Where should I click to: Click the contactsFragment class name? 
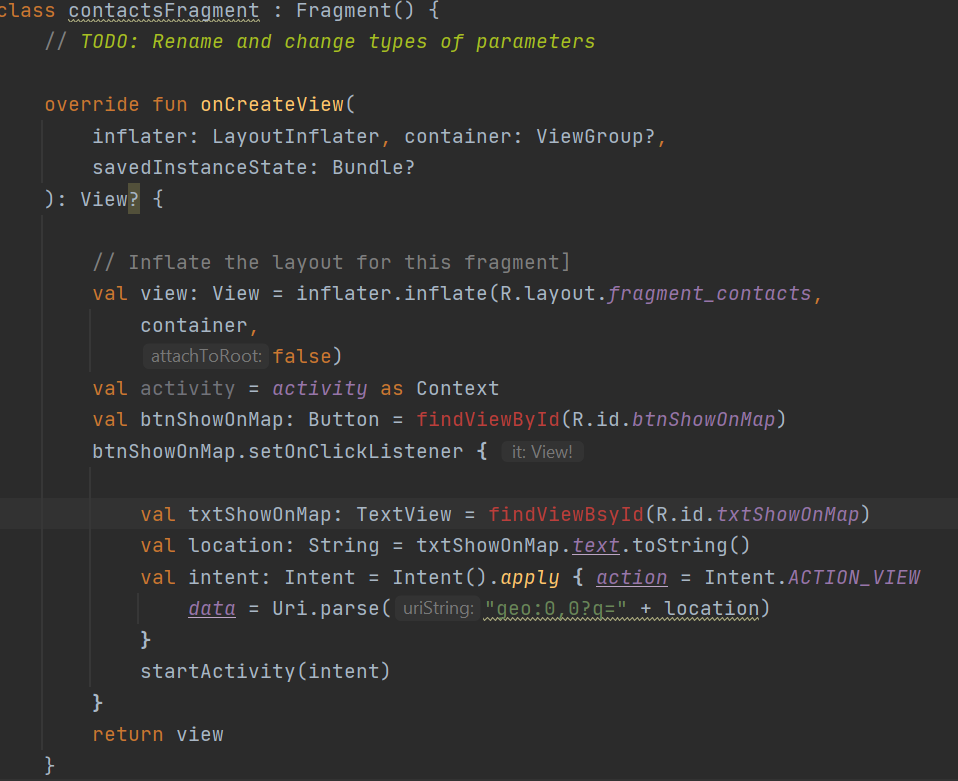[164, 11]
